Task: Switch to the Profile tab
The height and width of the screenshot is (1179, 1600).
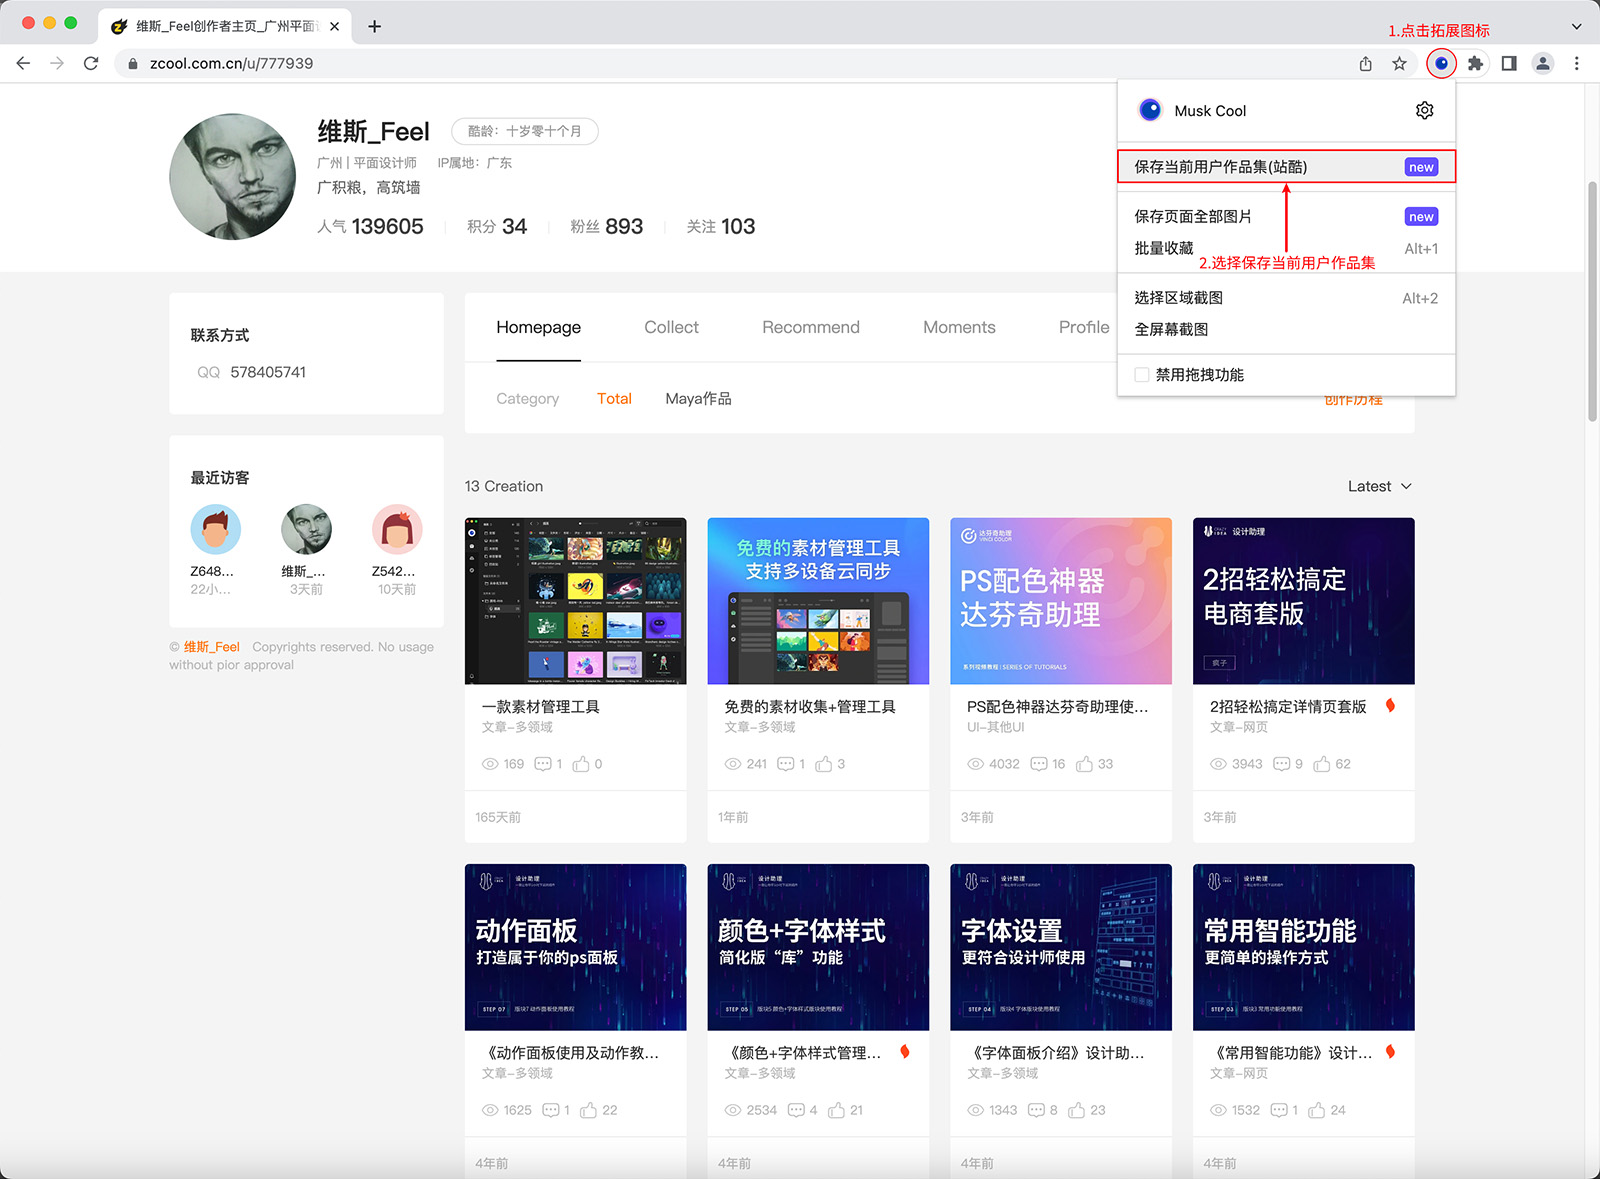Action: [x=1084, y=328]
